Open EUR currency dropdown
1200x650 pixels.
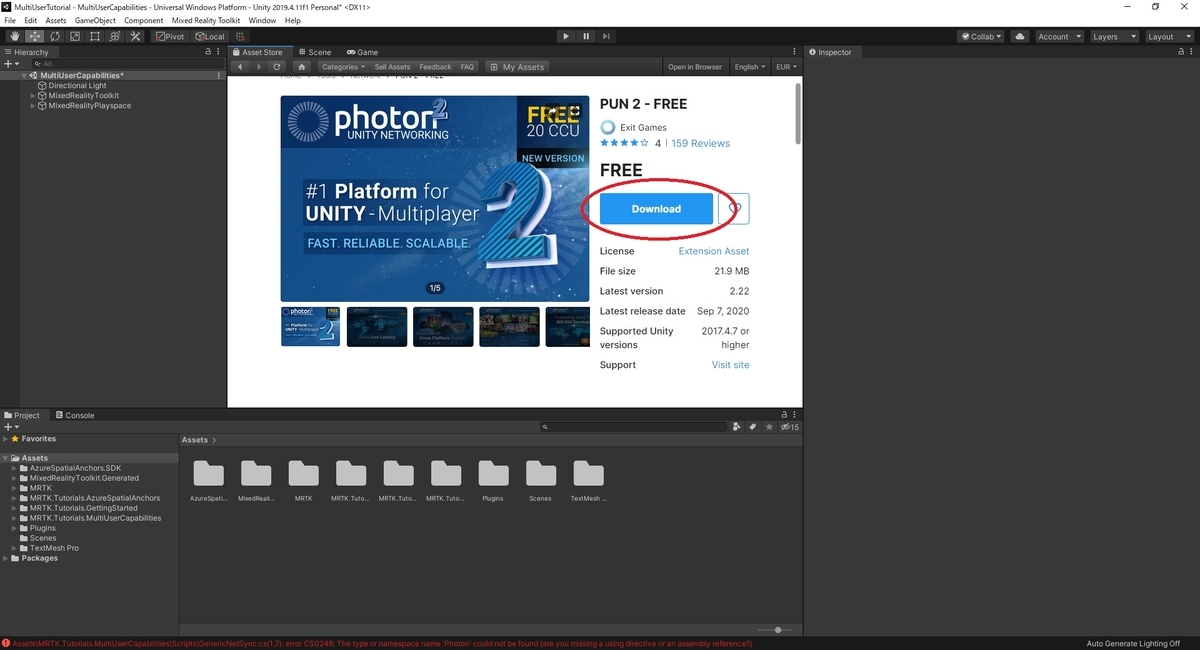coord(786,67)
